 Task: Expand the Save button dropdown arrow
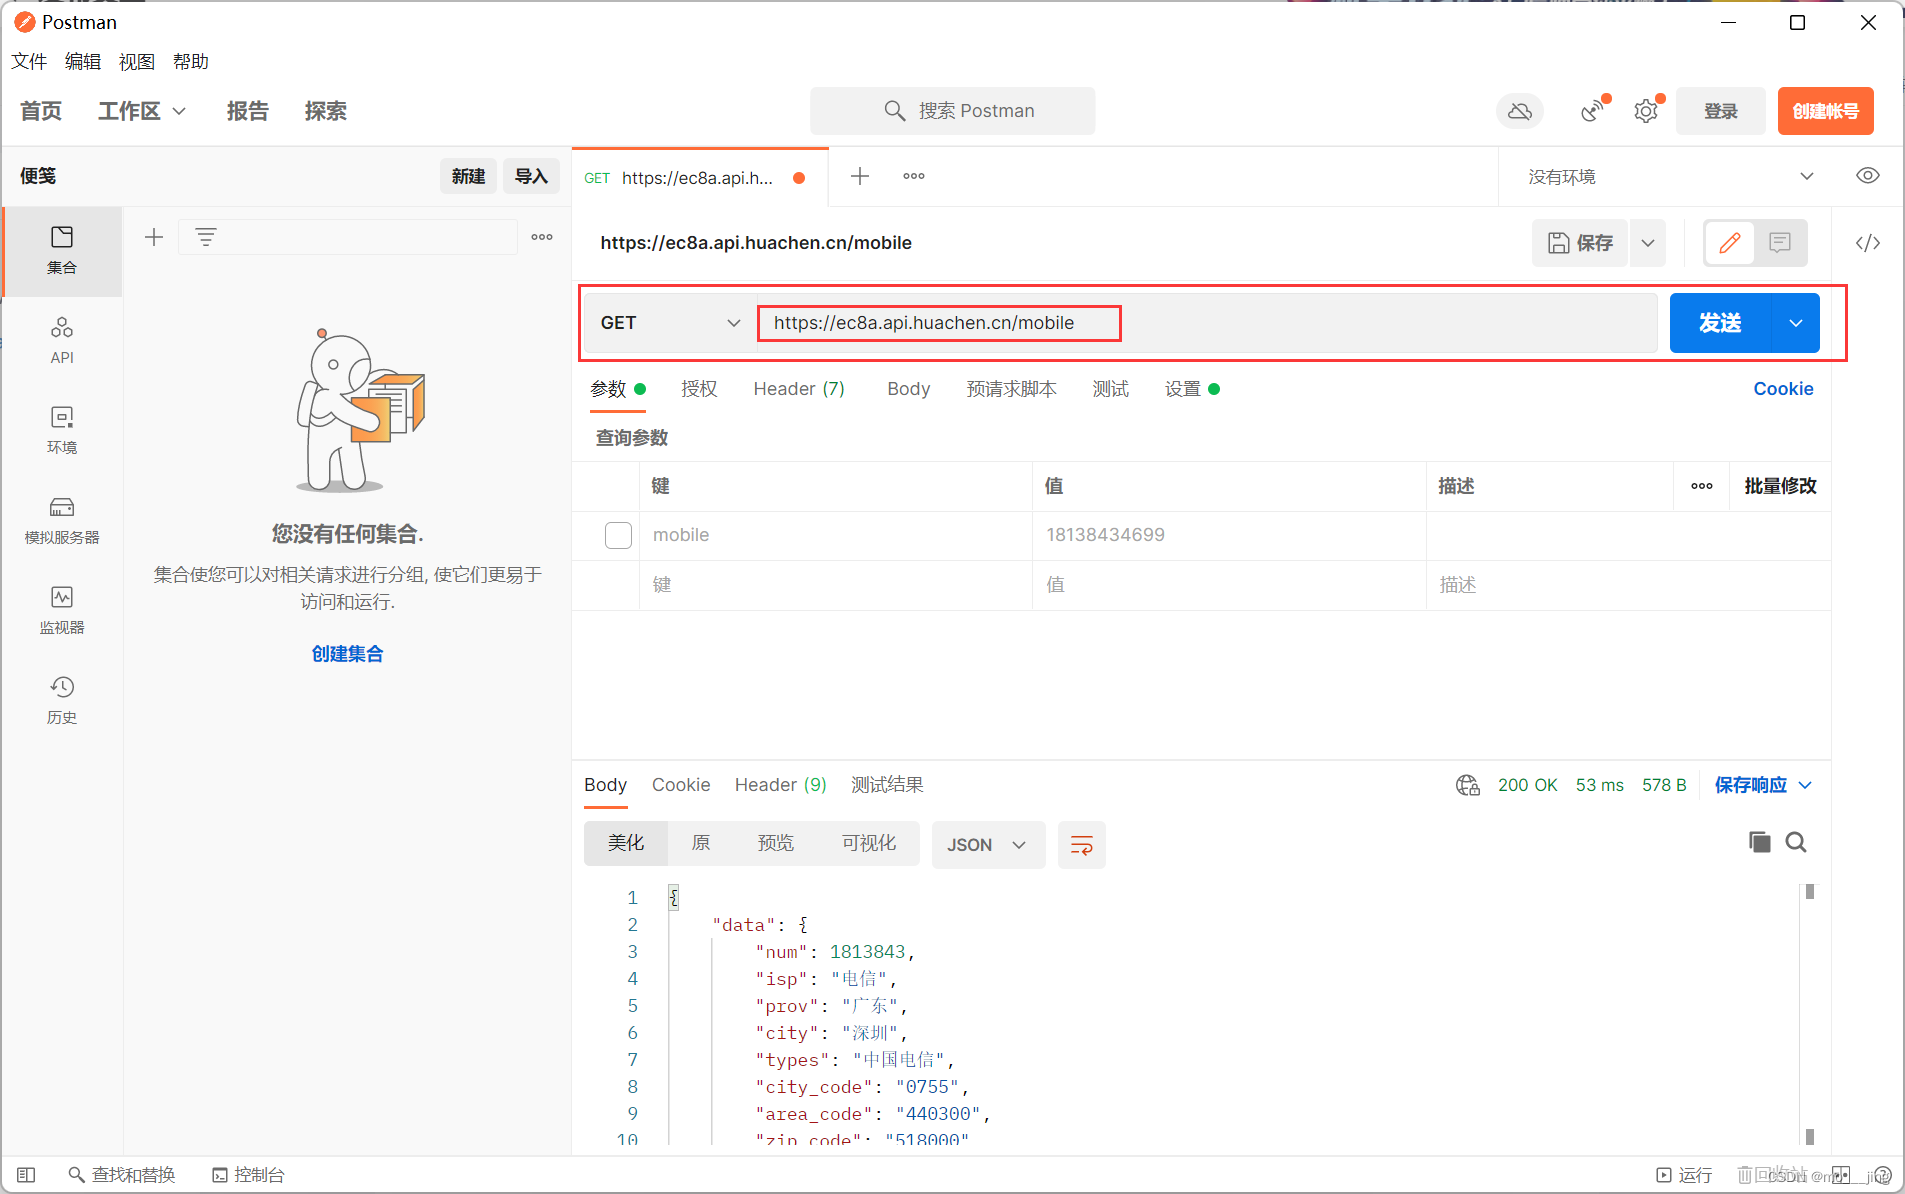click(x=1648, y=243)
